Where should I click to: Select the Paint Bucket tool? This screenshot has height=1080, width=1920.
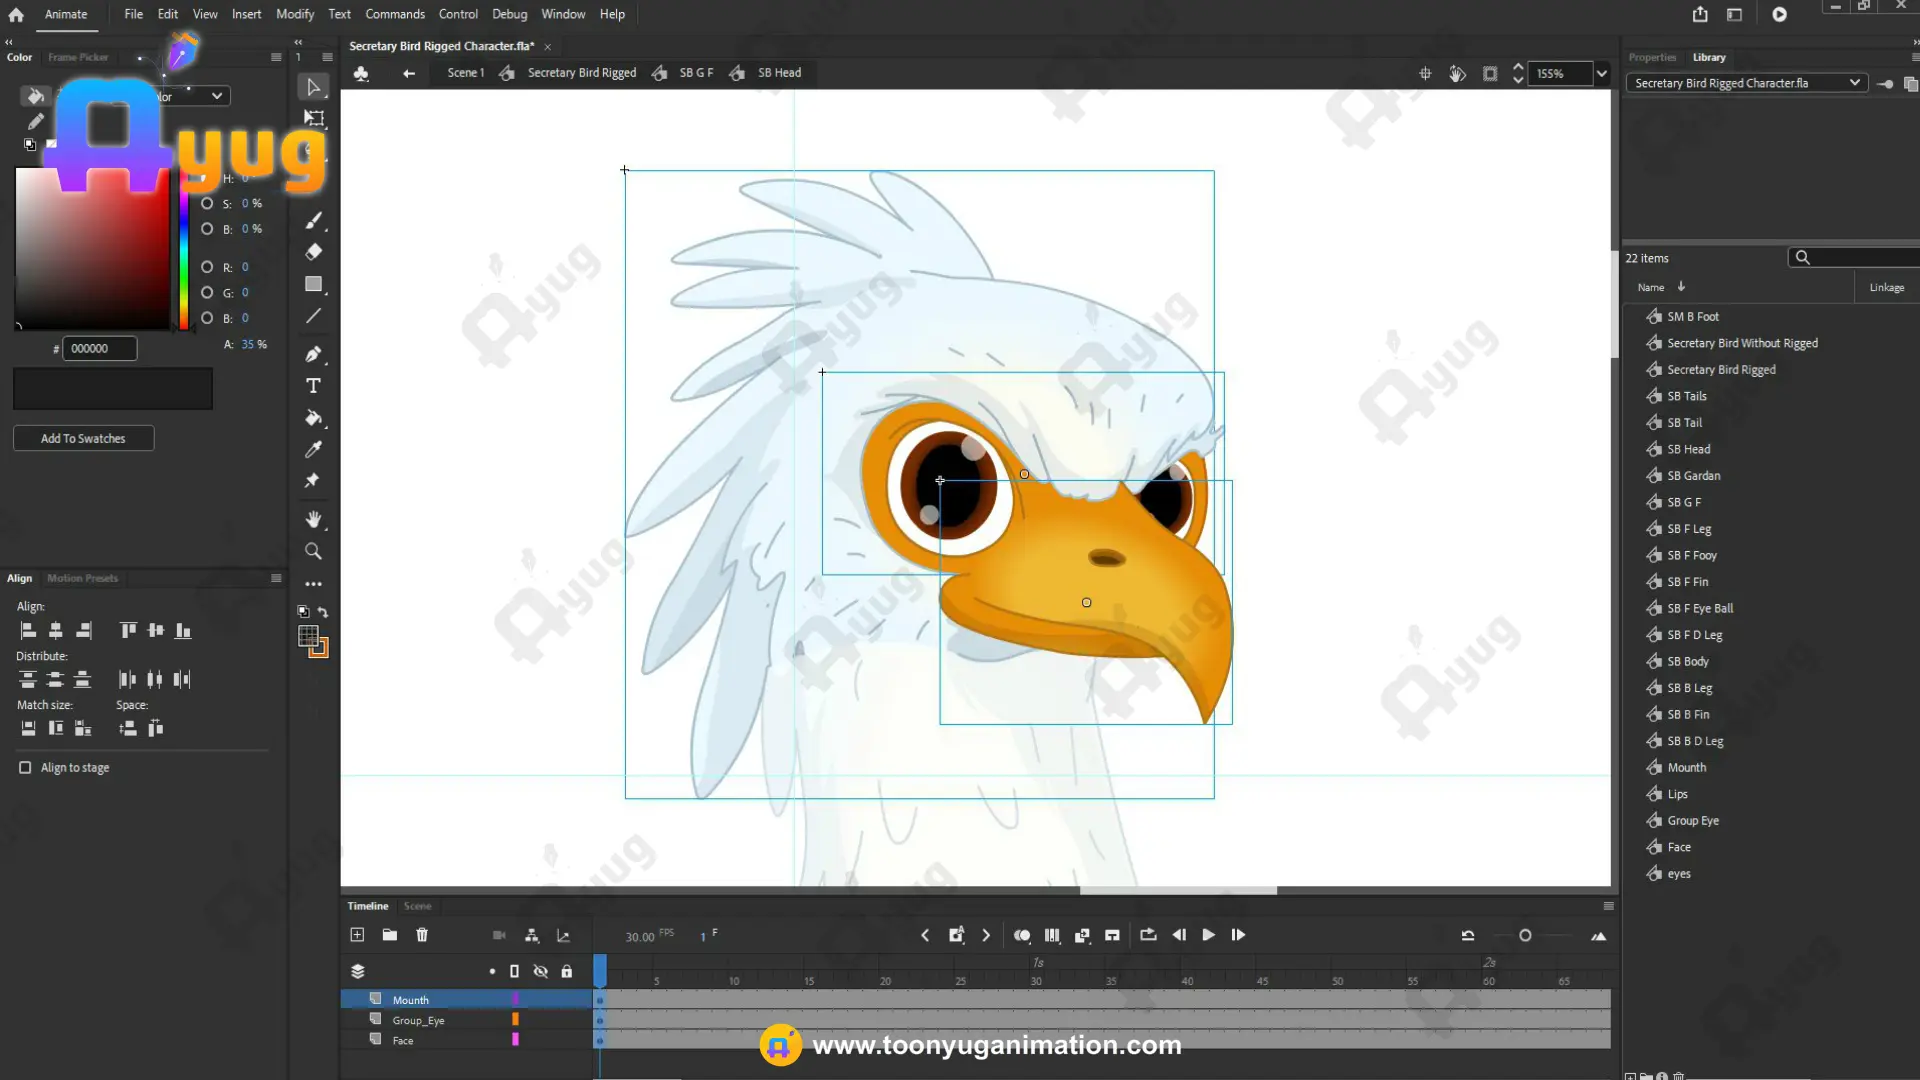point(313,418)
